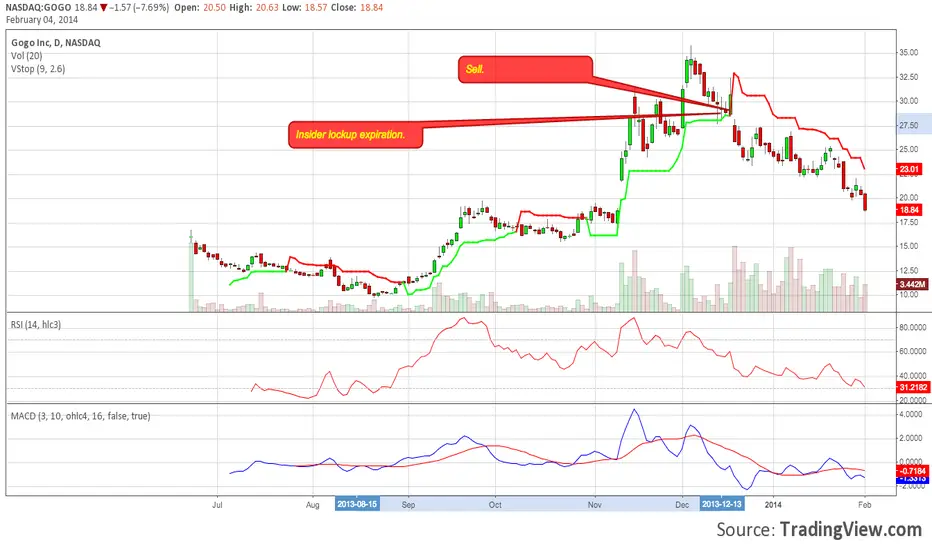The height and width of the screenshot is (550, 932).
Task: Click the Aug label on the time axis
Action: (x=313, y=505)
